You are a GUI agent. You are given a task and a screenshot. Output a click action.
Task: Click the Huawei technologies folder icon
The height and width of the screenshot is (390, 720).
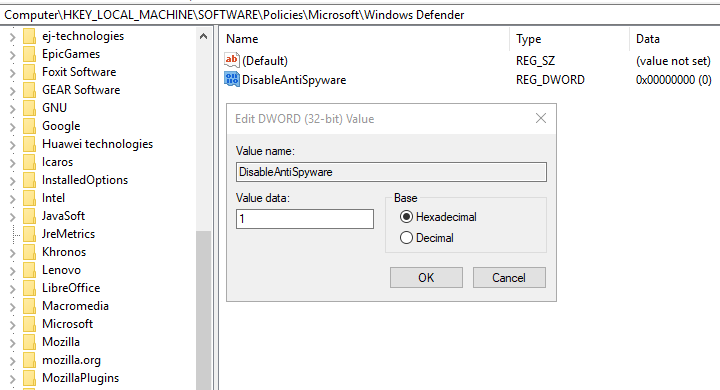coord(29,144)
